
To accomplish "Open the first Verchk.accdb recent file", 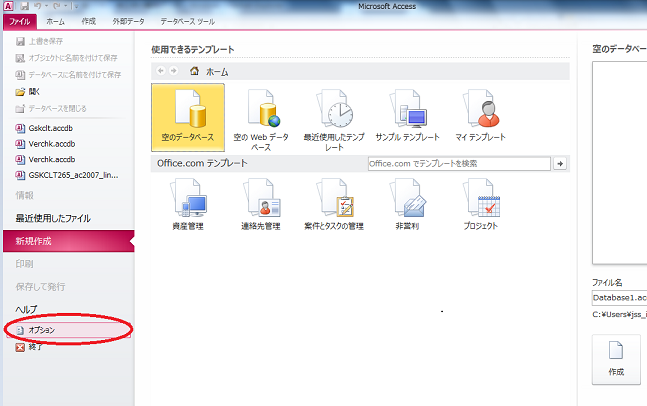I will click(45, 144).
